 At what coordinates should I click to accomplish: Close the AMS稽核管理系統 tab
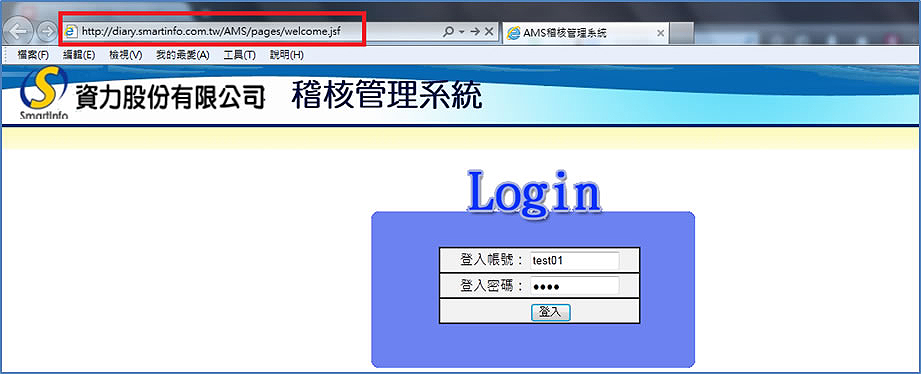660,33
